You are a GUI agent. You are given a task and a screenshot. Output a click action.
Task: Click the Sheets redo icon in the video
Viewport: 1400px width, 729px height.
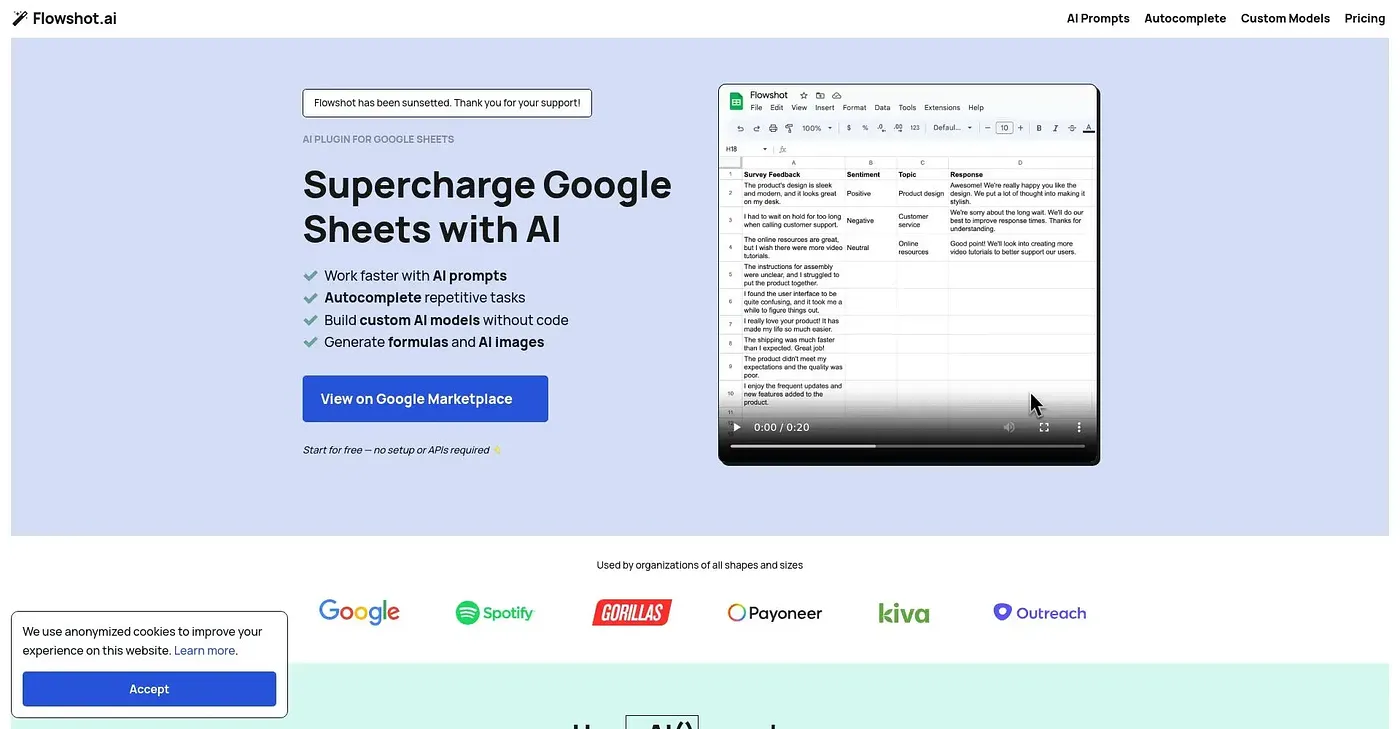pyautogui.click(x=756, y=128)
